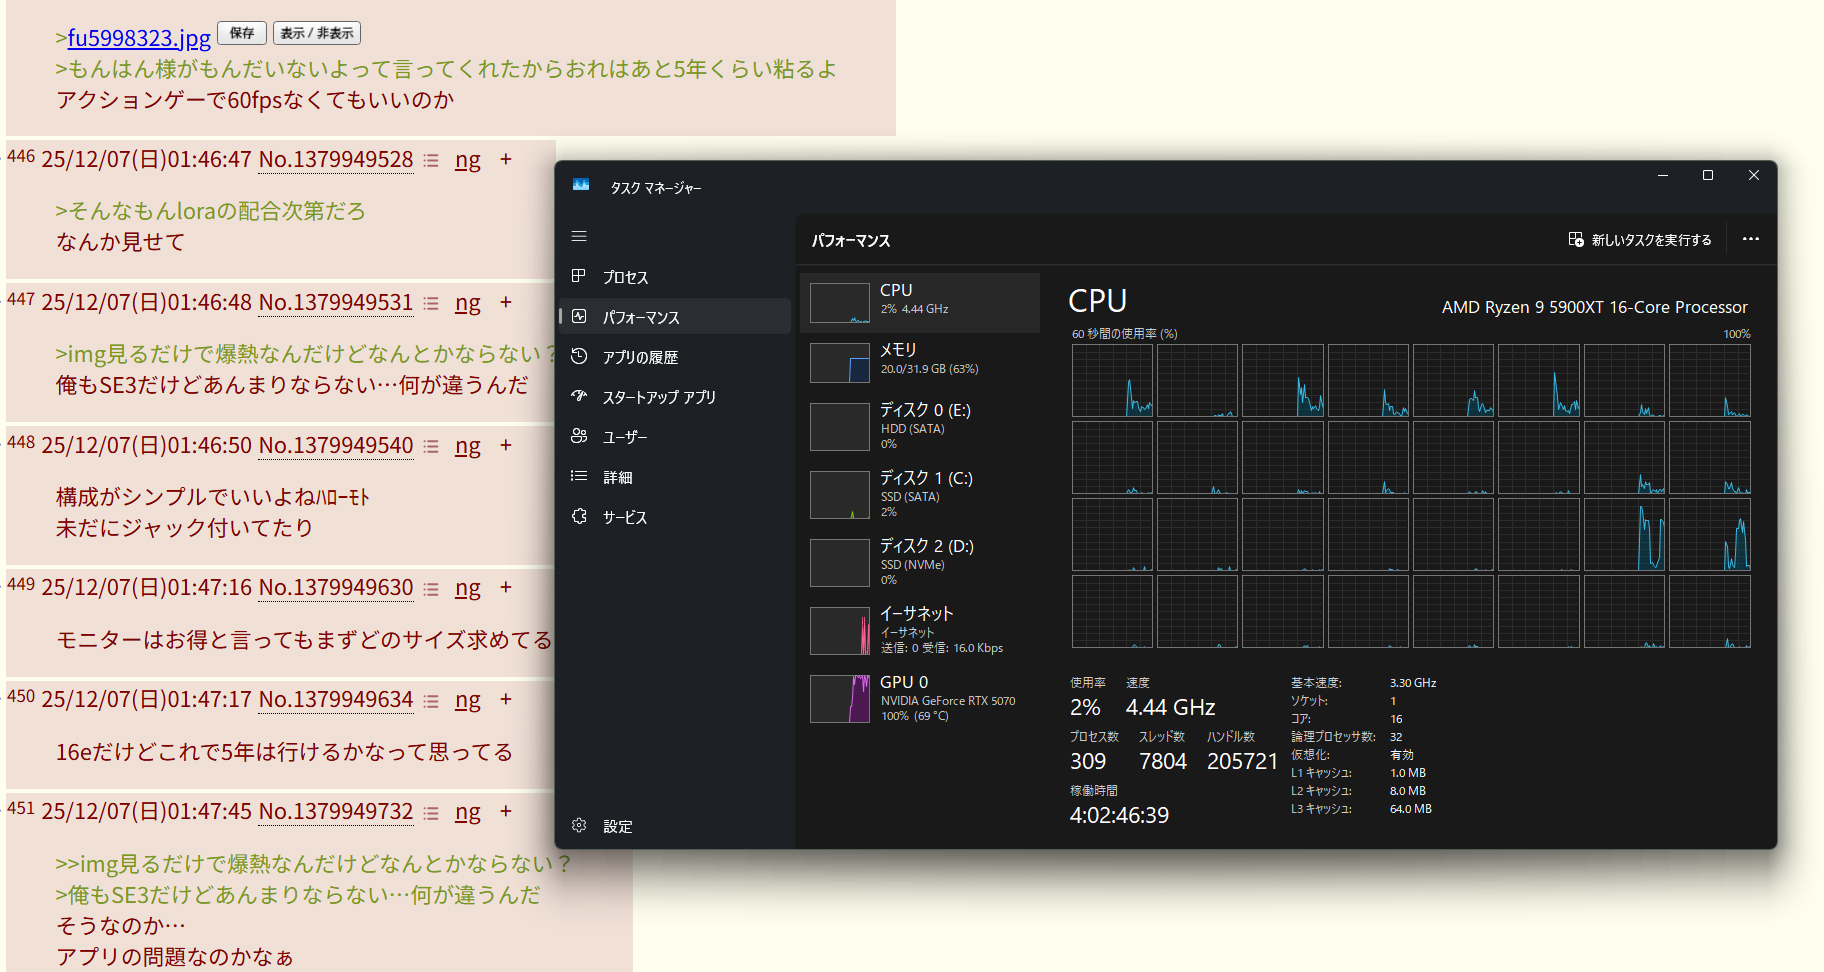1824x972 pixels.
Task: Select the Performance (パフォーマンス) tab
Action: 641,317
